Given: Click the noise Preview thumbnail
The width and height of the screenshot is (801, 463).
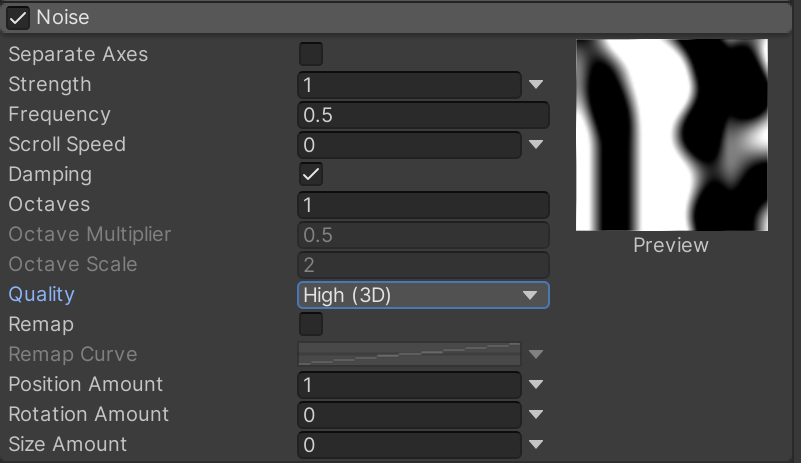Looking at the screenshot, I should 672,135.
